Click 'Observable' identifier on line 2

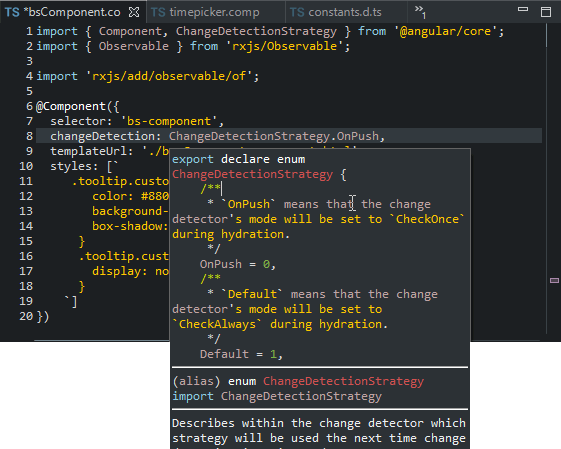[x=133, y=47]
